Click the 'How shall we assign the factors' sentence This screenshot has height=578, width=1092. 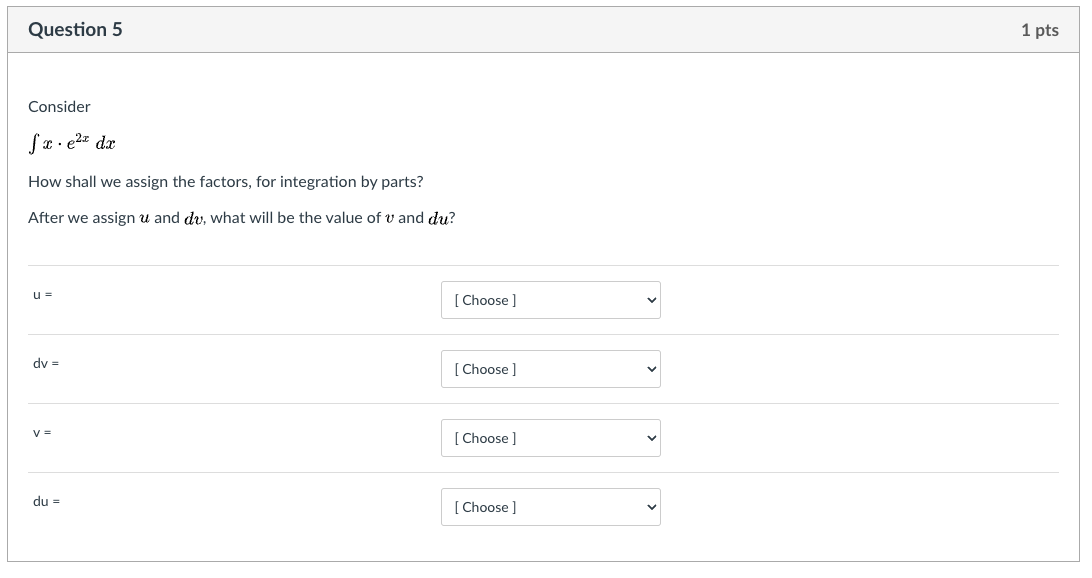click(x=225, y=182)
